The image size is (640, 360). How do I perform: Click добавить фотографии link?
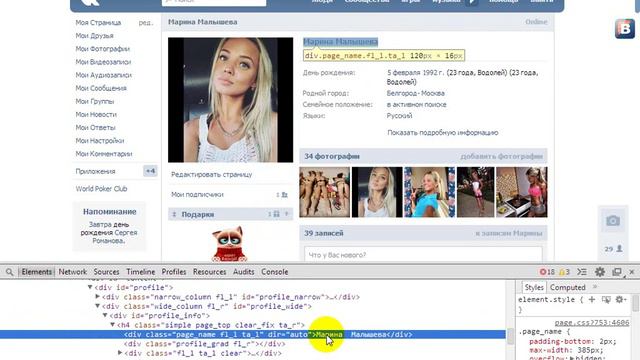click(501, 156)
